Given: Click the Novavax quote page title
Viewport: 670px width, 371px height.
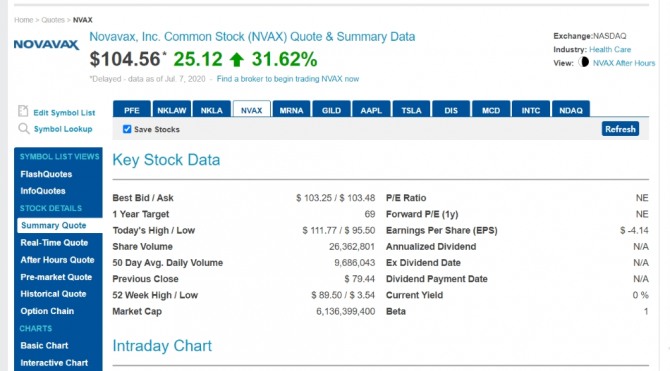Looking at the screenshot, I should click(x=252, y=37).
